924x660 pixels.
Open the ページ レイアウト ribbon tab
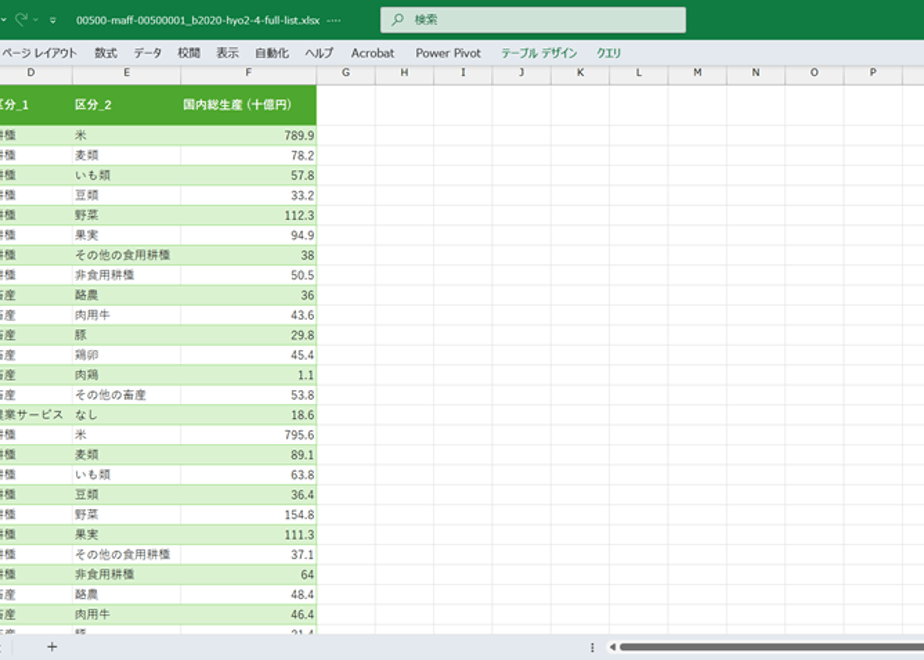[x=39, y=53]
